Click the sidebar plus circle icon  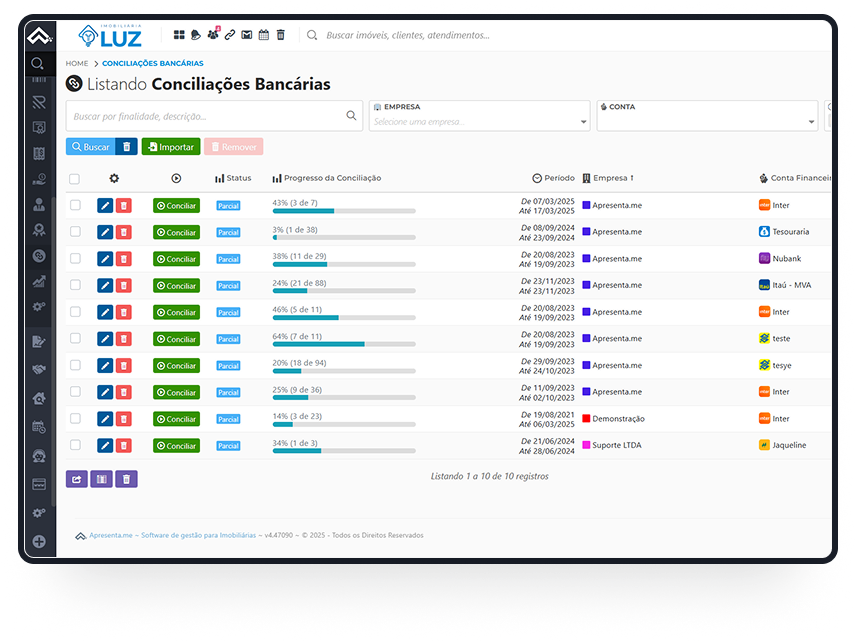[x=39, y=542]
